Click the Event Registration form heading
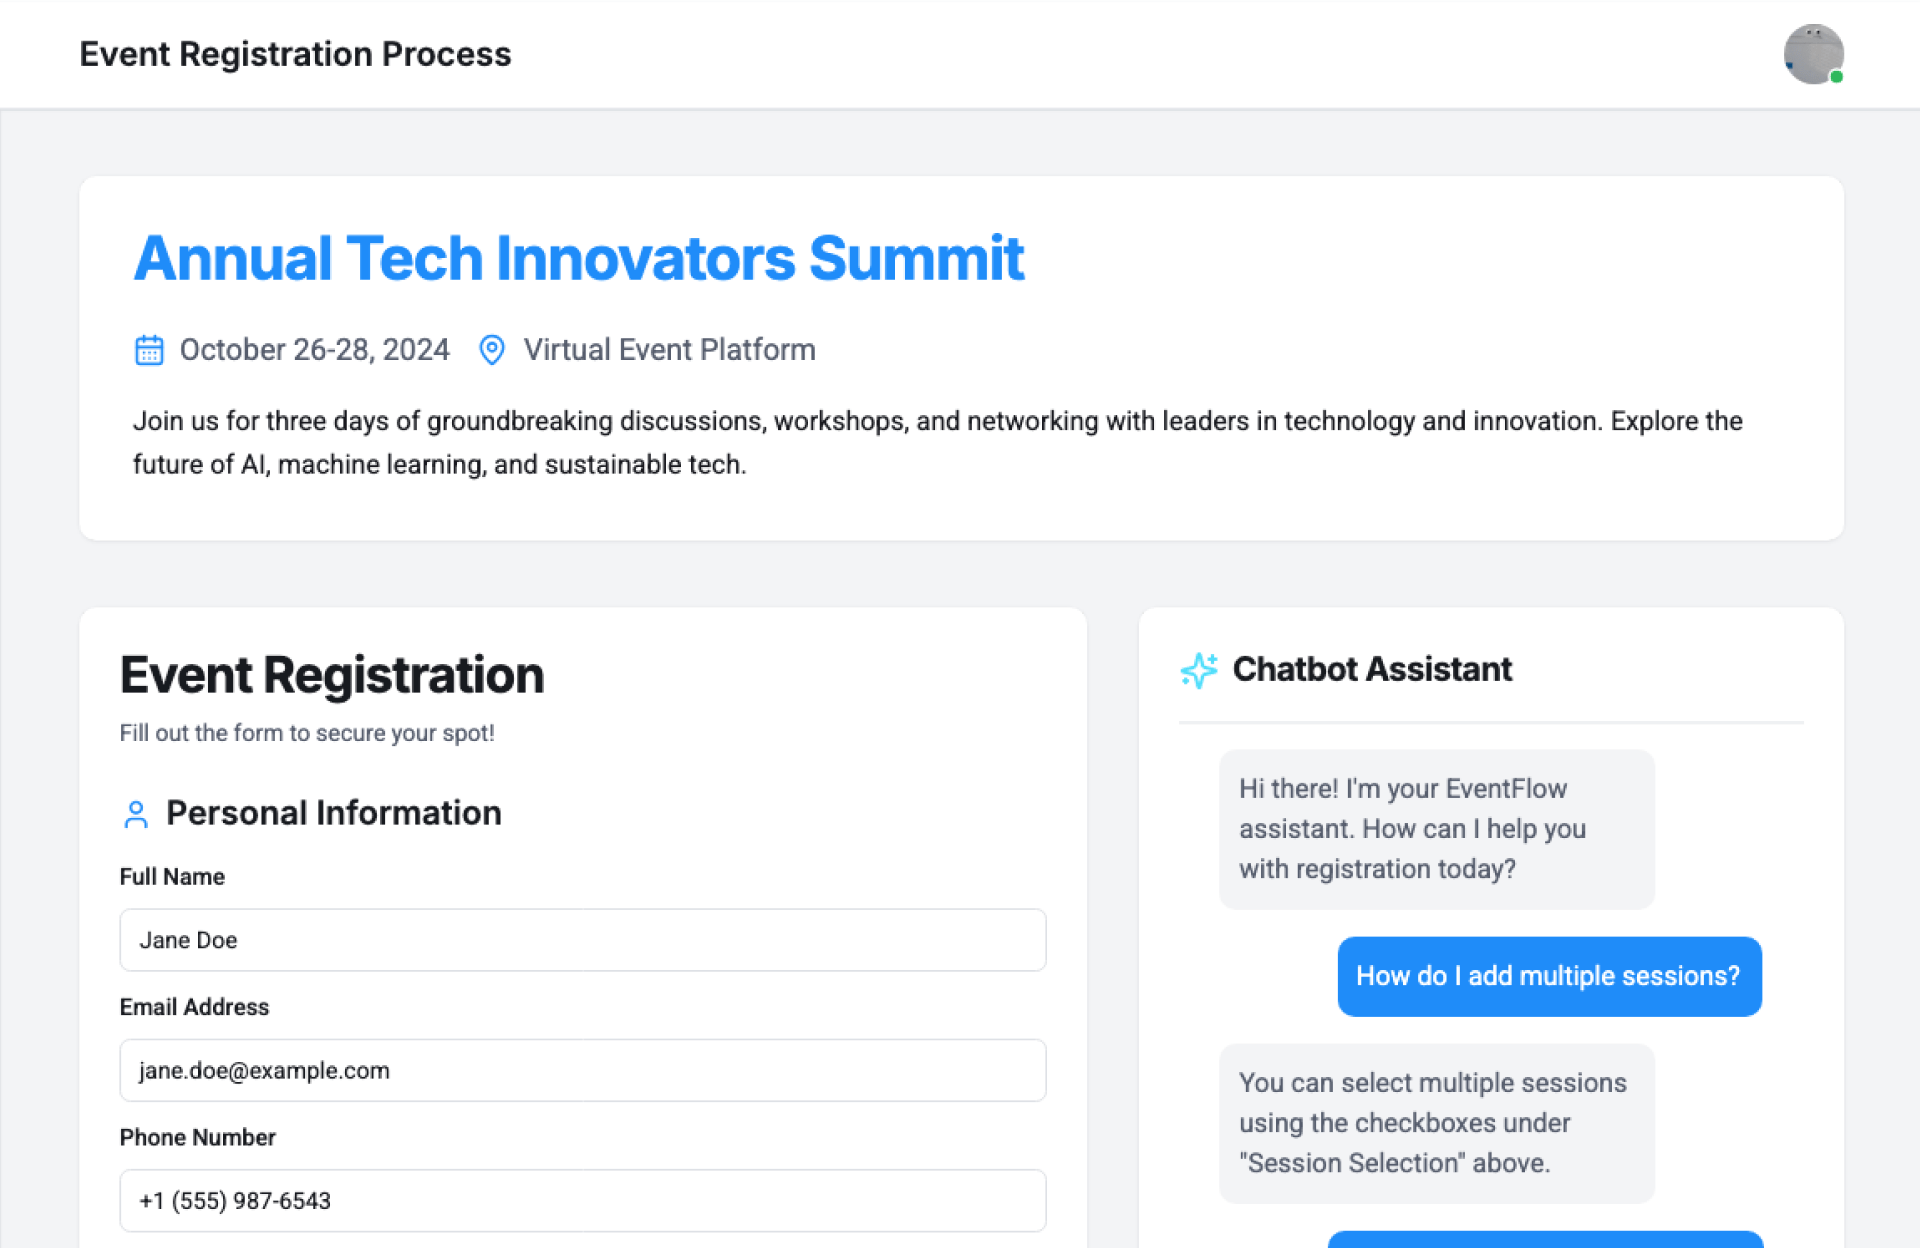The height and width of the screenshot is (1248, 1920). click(x=332, y=675)
